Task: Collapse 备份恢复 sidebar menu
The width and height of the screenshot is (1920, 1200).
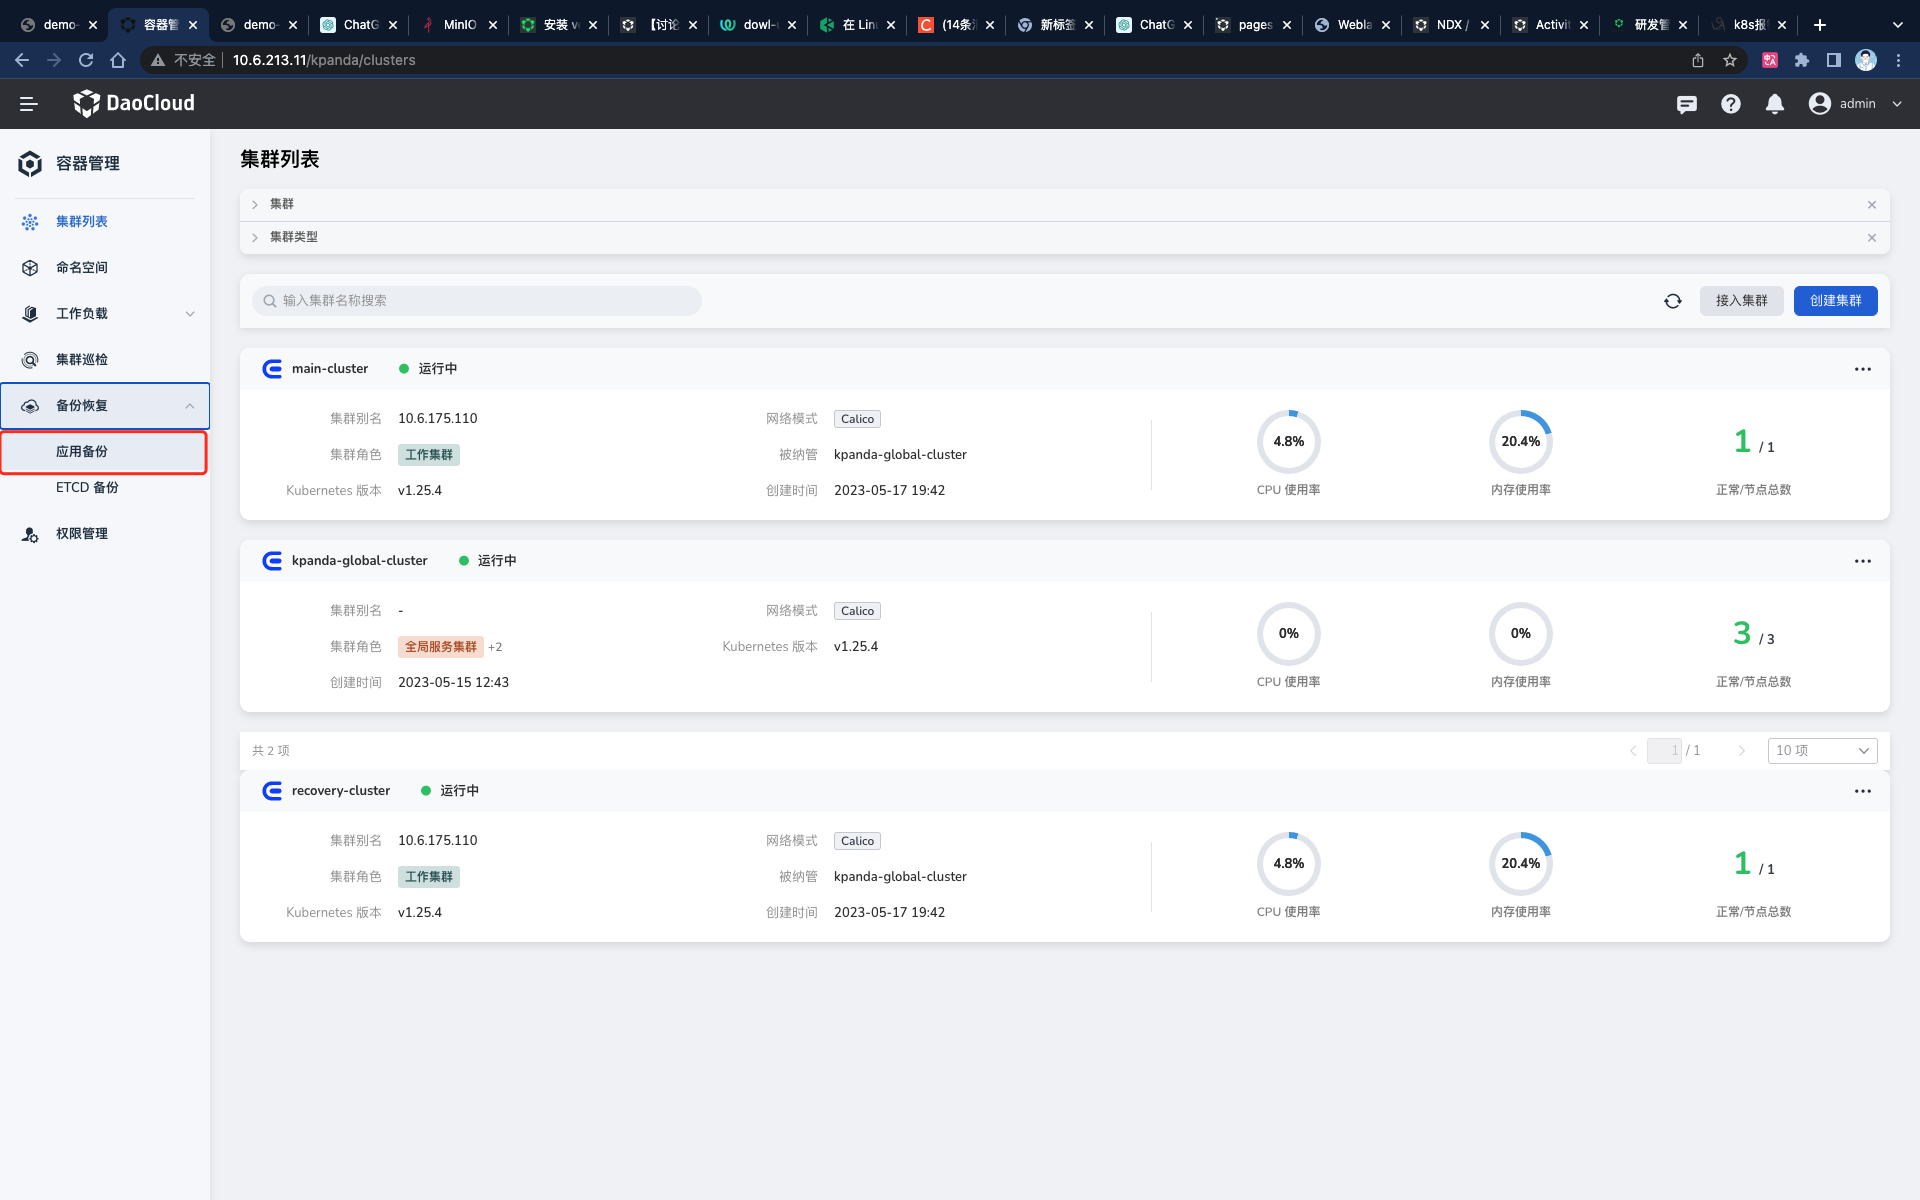Action: click(x=105, y=406)
